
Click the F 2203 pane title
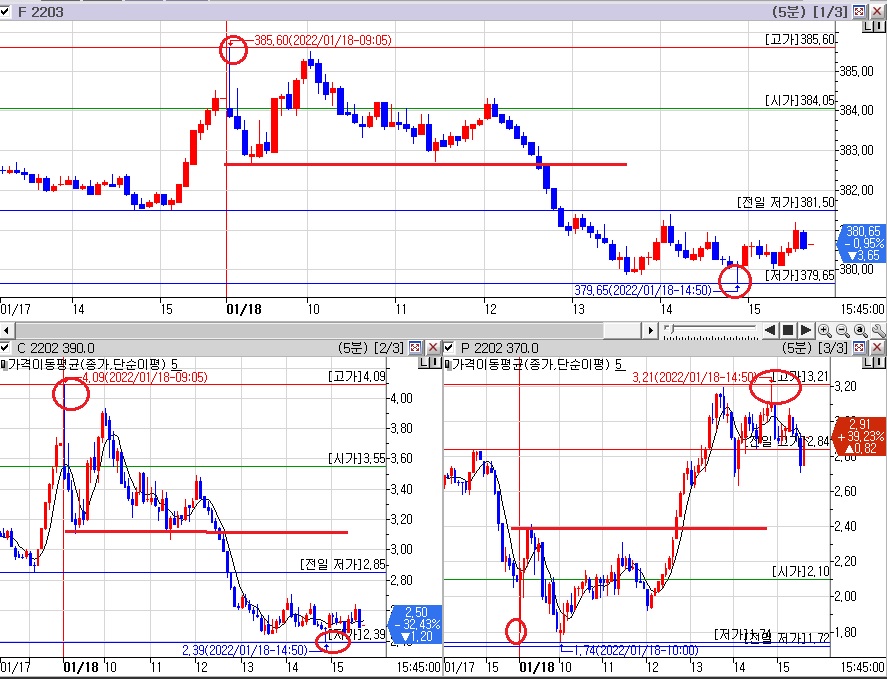click(x=41, y=12)
